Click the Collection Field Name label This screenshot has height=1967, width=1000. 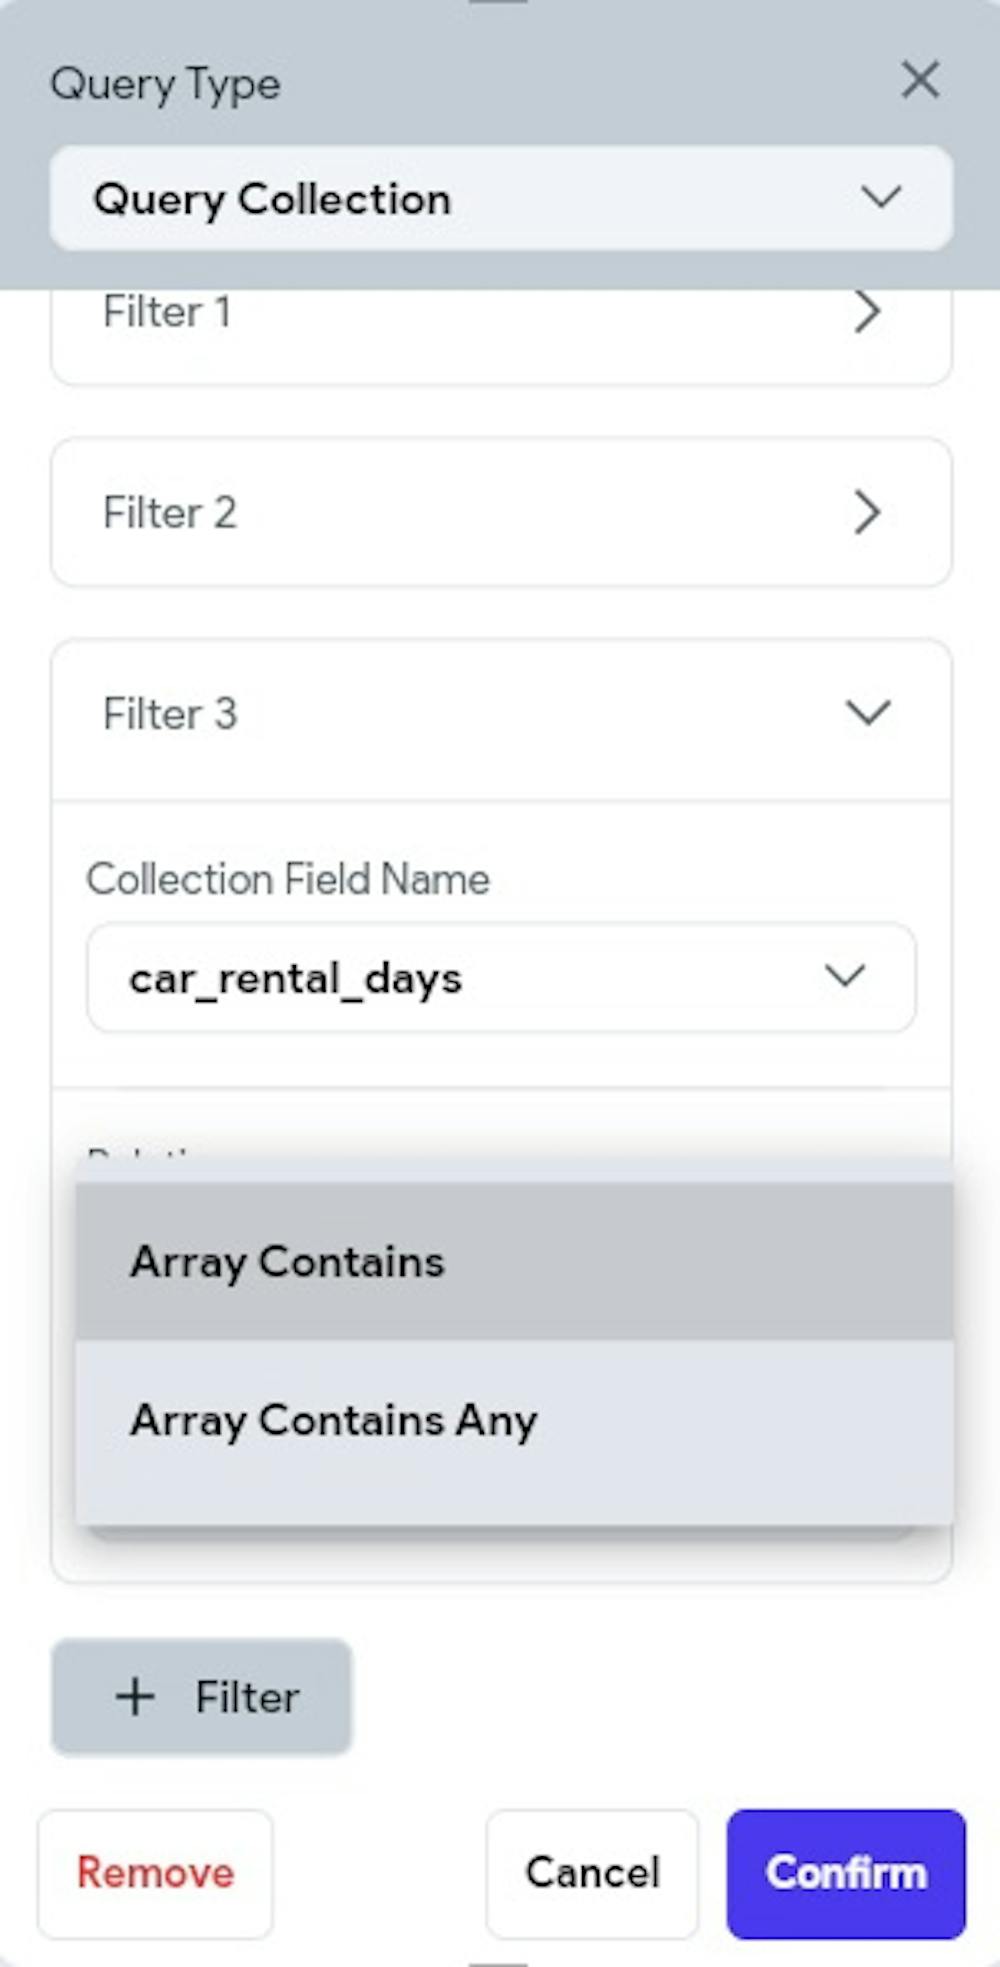tap(288, 879)
